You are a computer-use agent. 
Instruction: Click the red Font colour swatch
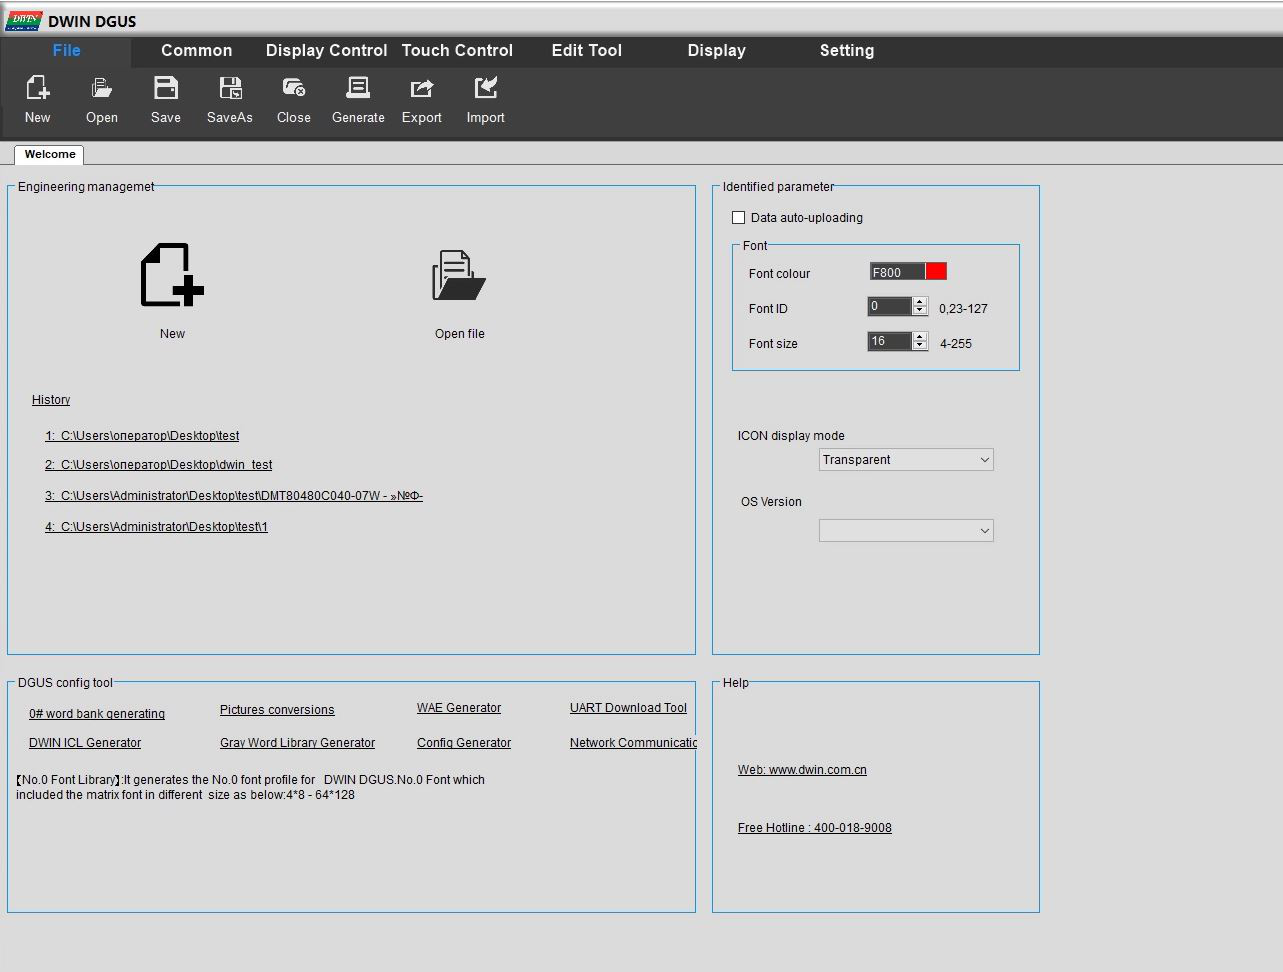(x=936, y=272)
